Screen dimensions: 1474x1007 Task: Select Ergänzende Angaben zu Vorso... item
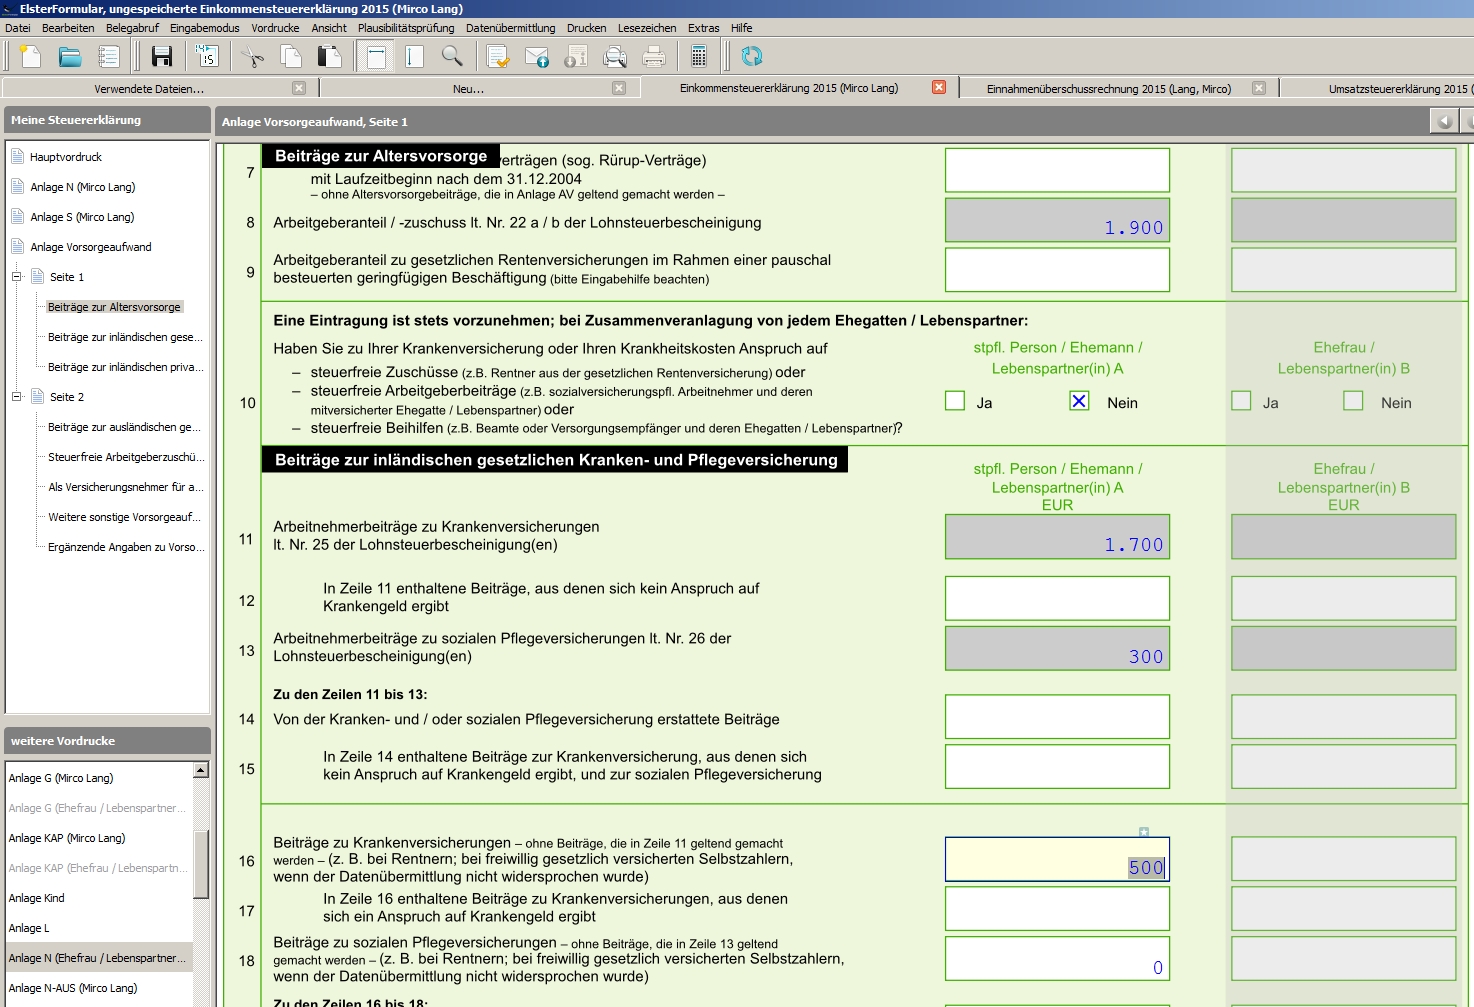pos(126,547)
